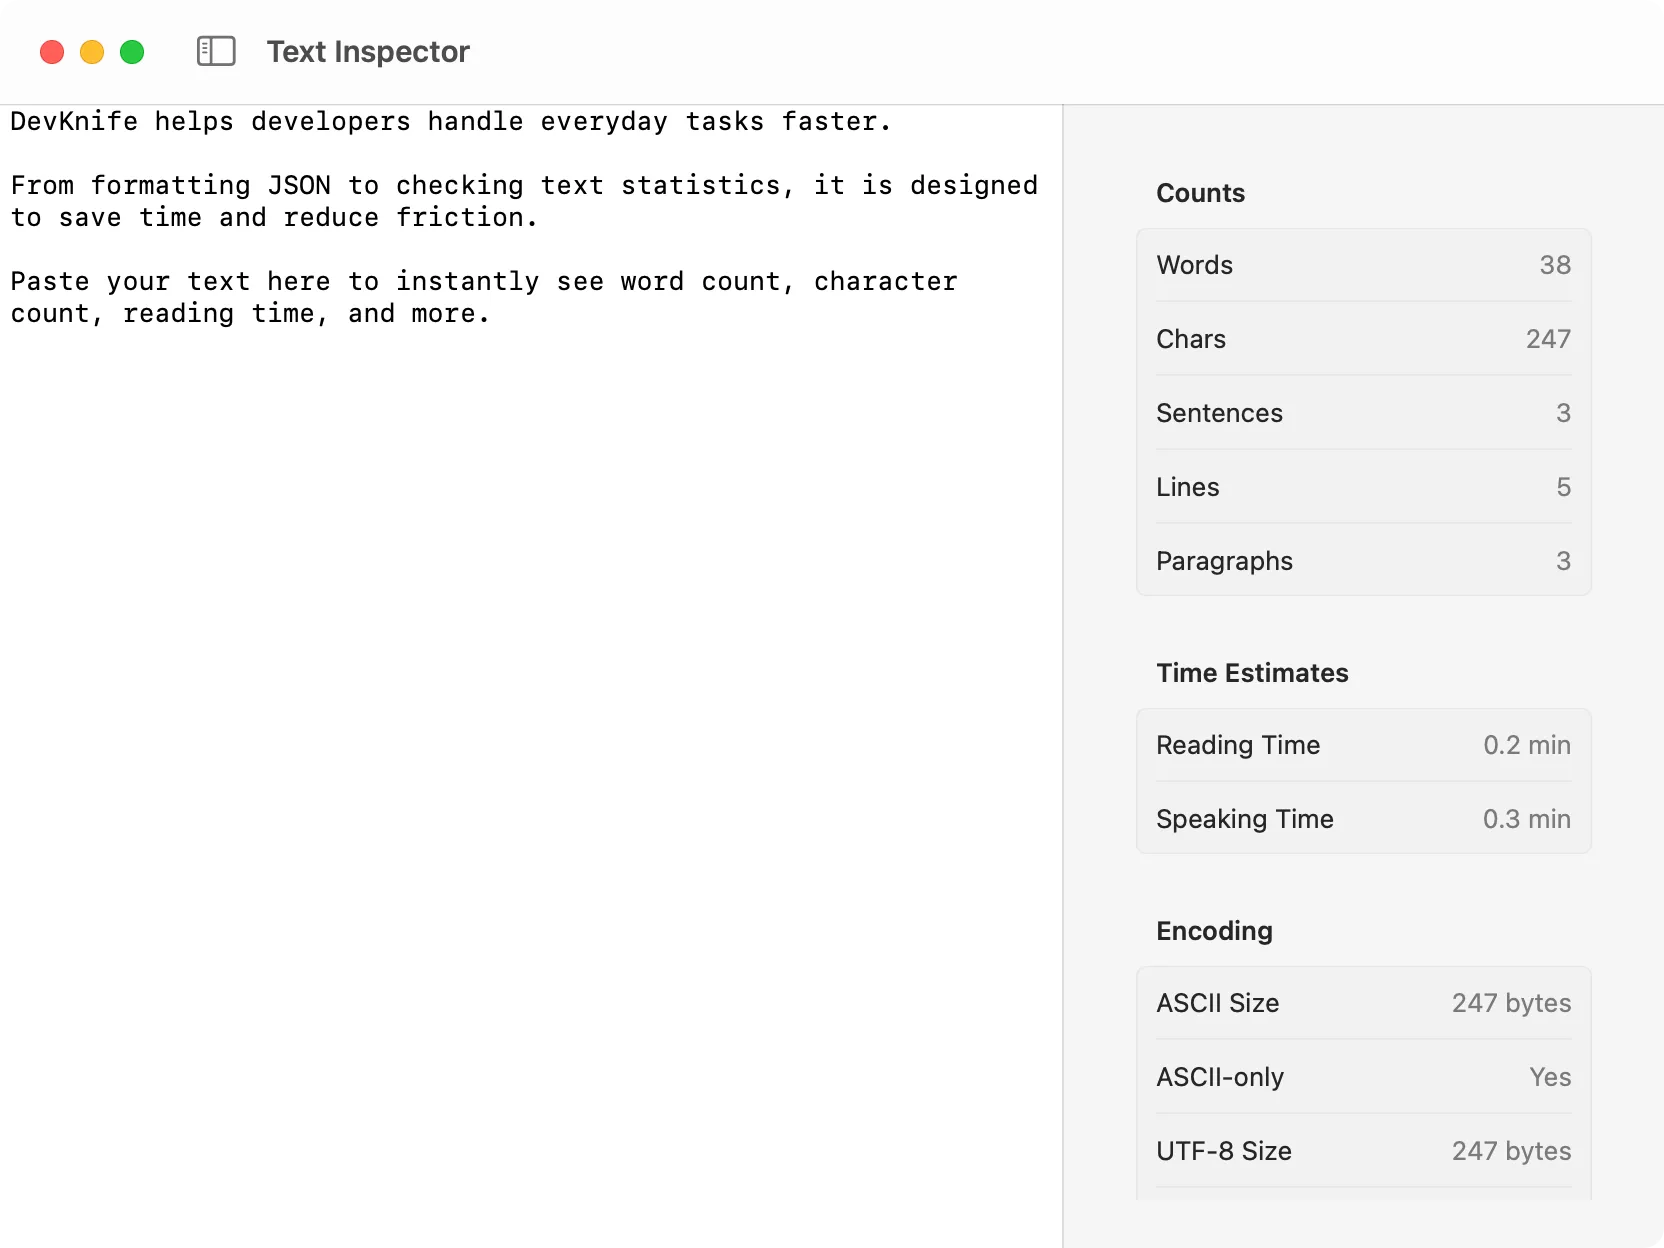Select the Lines count row

point(1363,487)
